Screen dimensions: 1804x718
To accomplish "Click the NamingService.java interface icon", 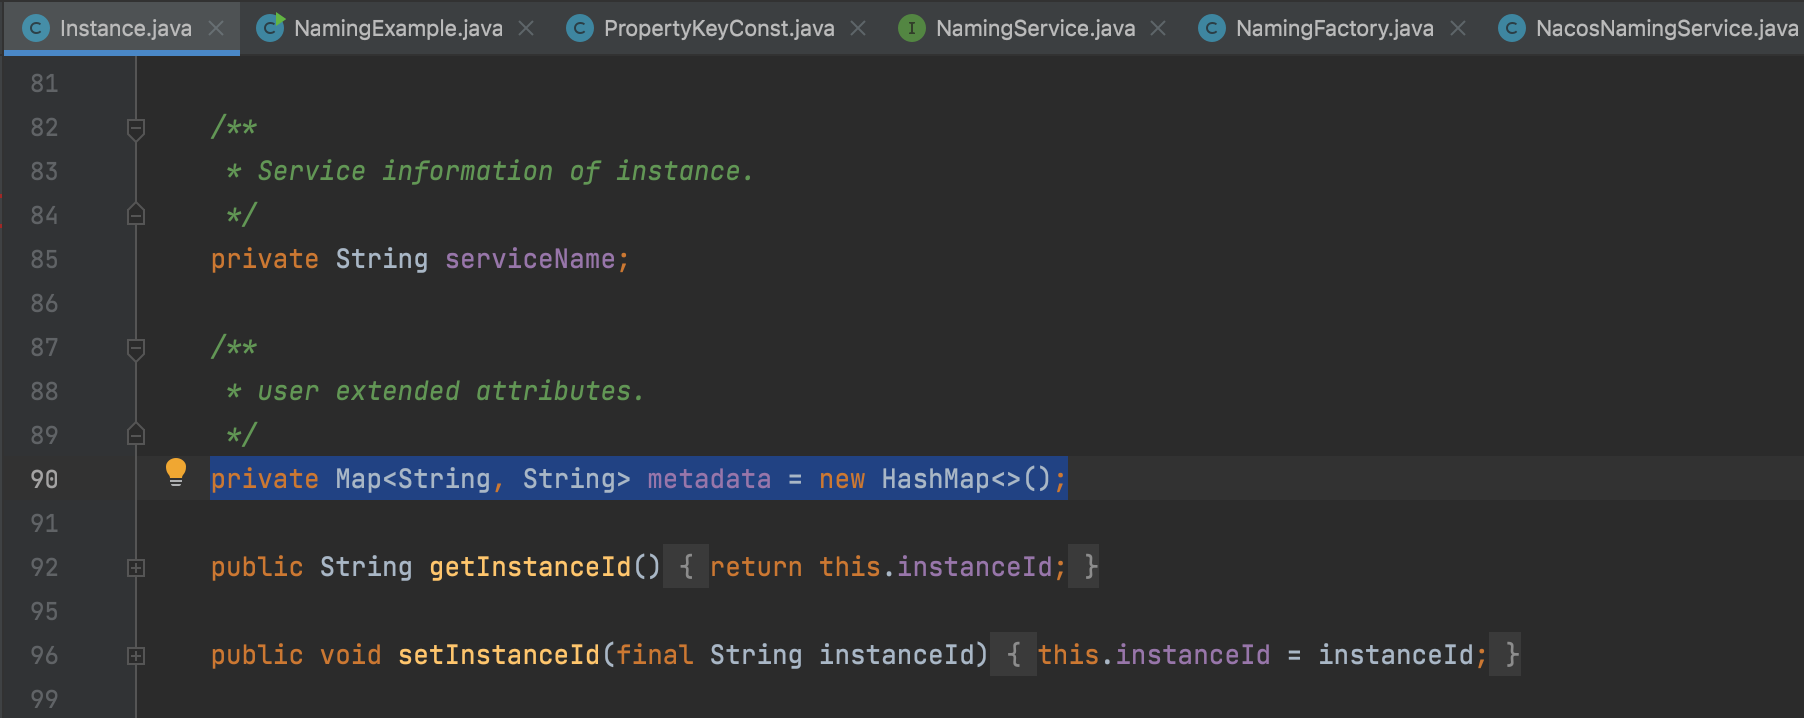I will pyautogui.click(x=911, y=28).
